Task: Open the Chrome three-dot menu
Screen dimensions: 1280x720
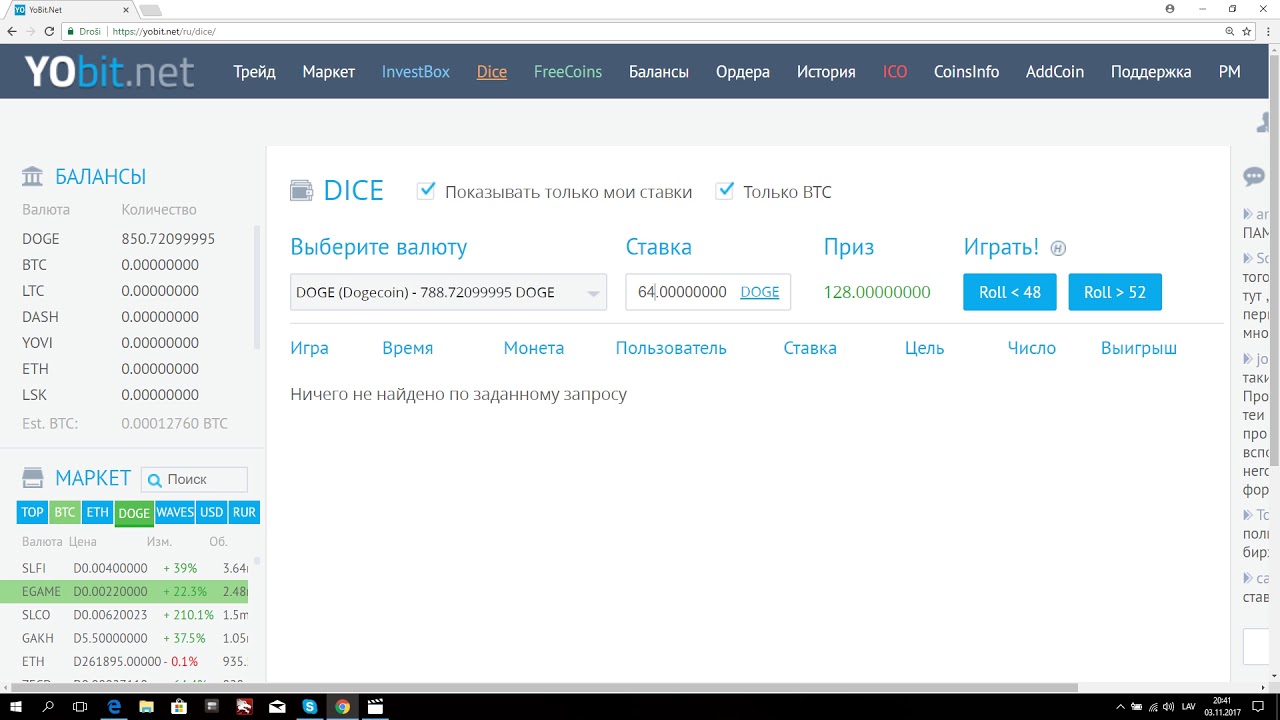Action: (1268, 31)
